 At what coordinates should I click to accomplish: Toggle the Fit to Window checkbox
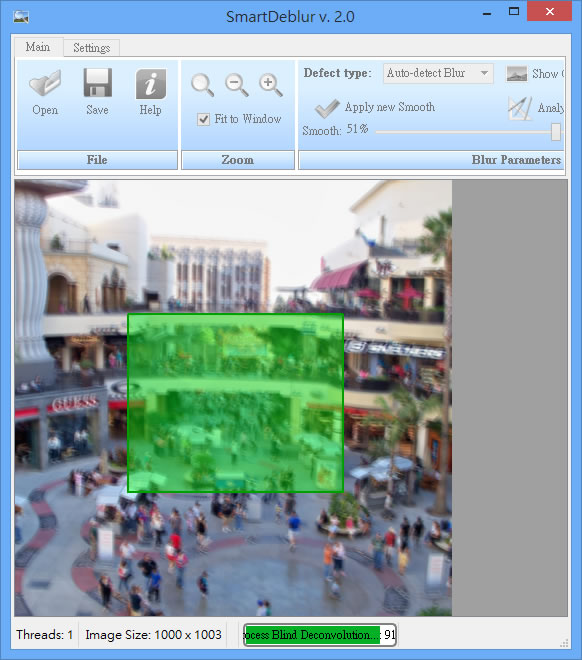tap(203, 120)
